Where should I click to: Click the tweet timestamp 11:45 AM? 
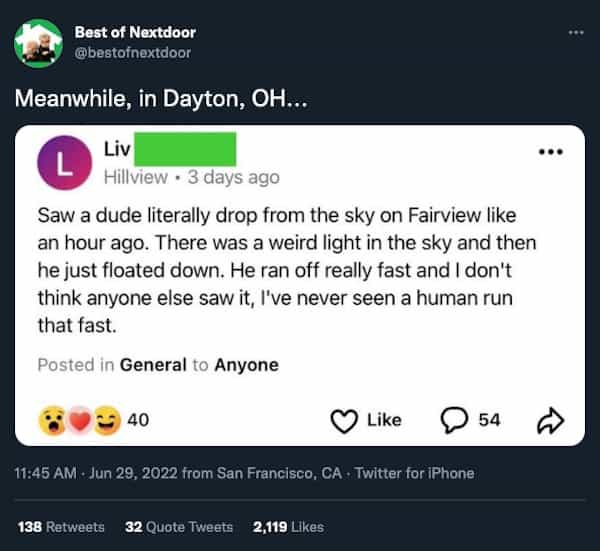click(45, 473)
